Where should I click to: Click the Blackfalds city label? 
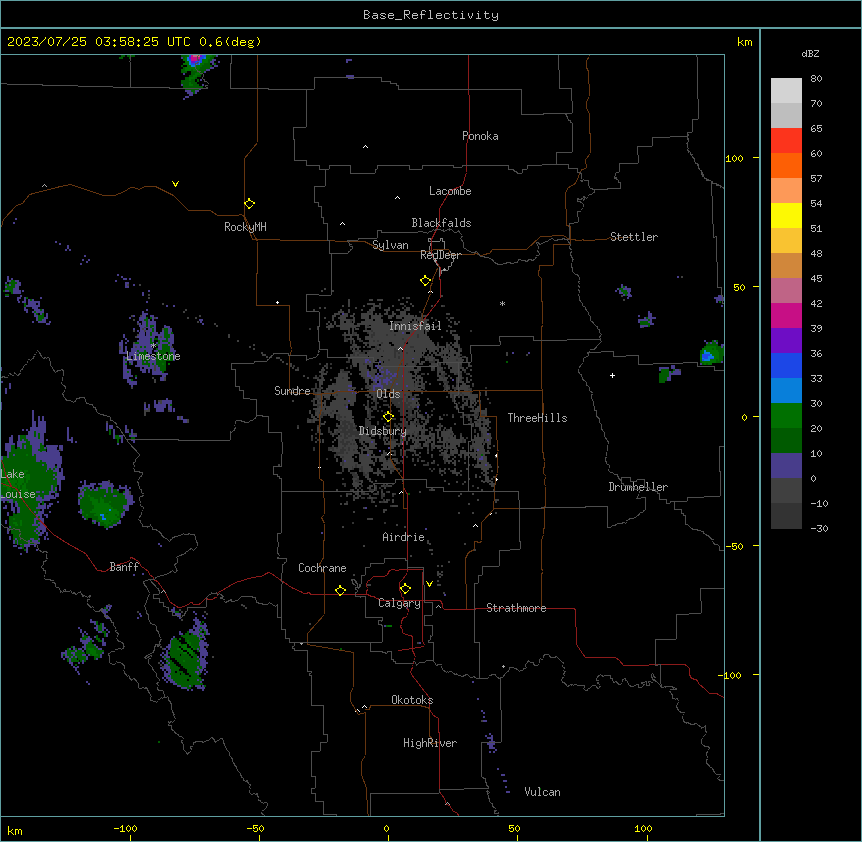(x=441, y=223)
